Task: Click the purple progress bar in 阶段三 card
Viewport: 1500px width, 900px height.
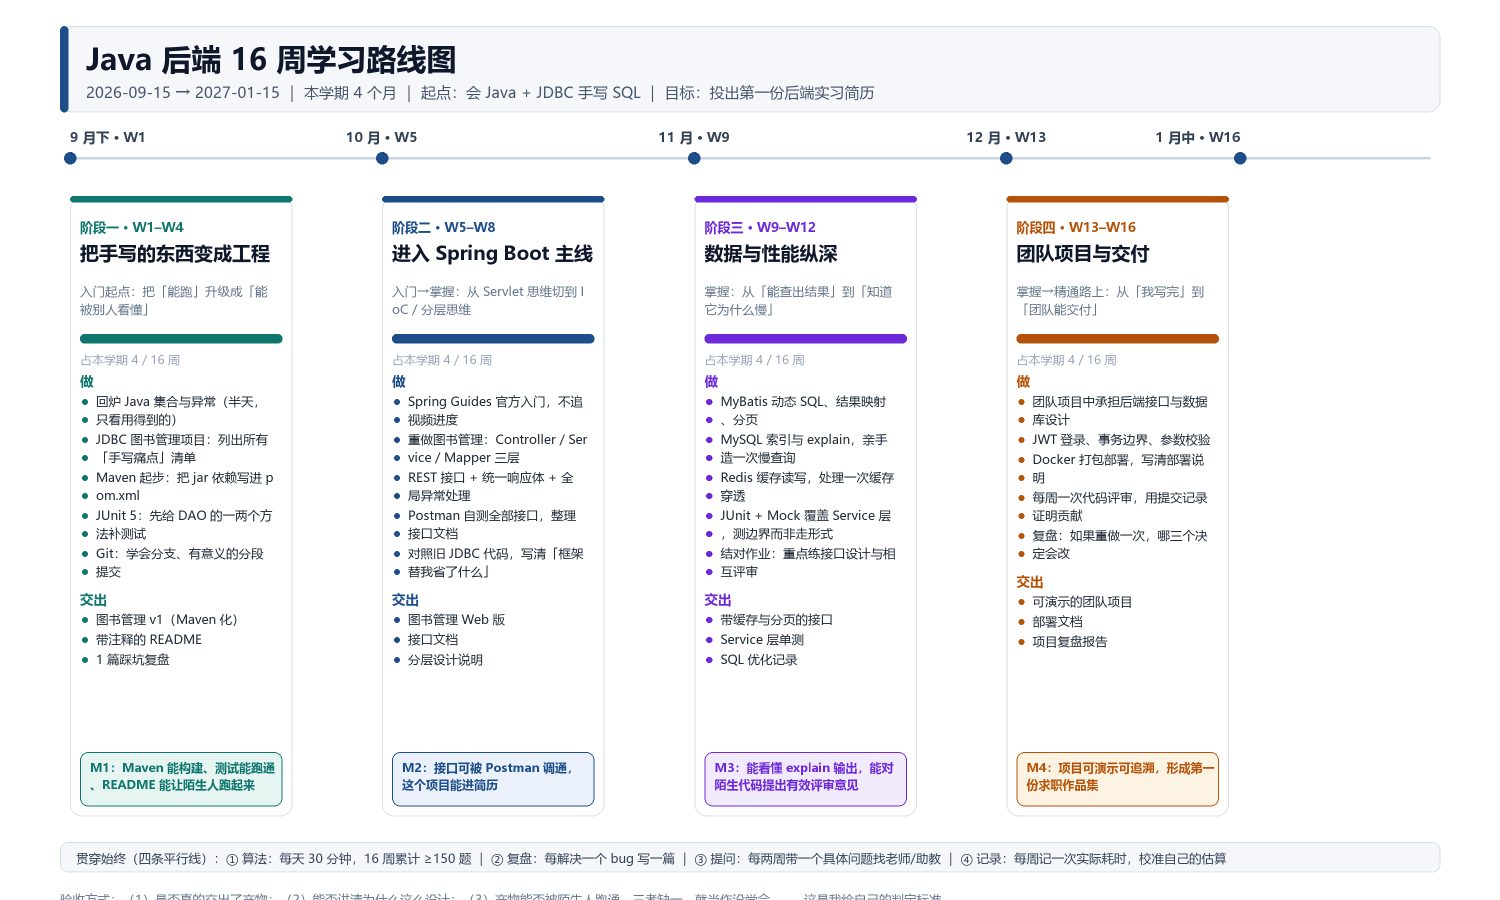Action: 805,339
